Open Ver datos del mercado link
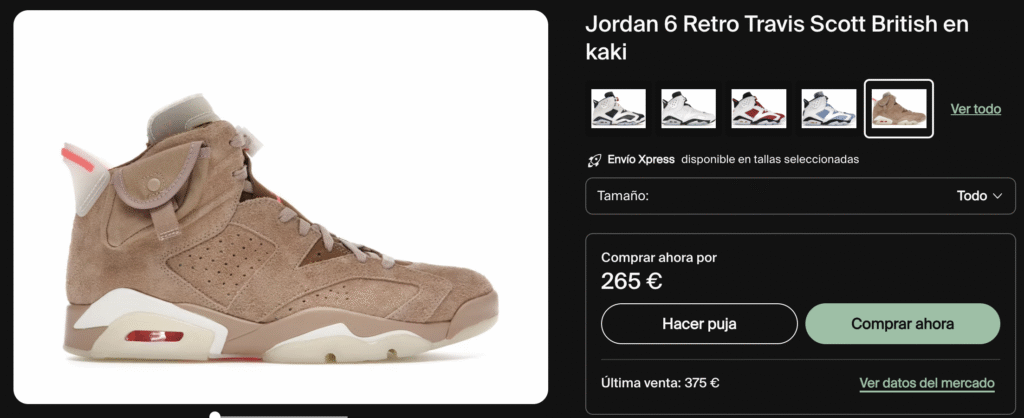This screenshot has height=418, width=1024. click(927, 383)
